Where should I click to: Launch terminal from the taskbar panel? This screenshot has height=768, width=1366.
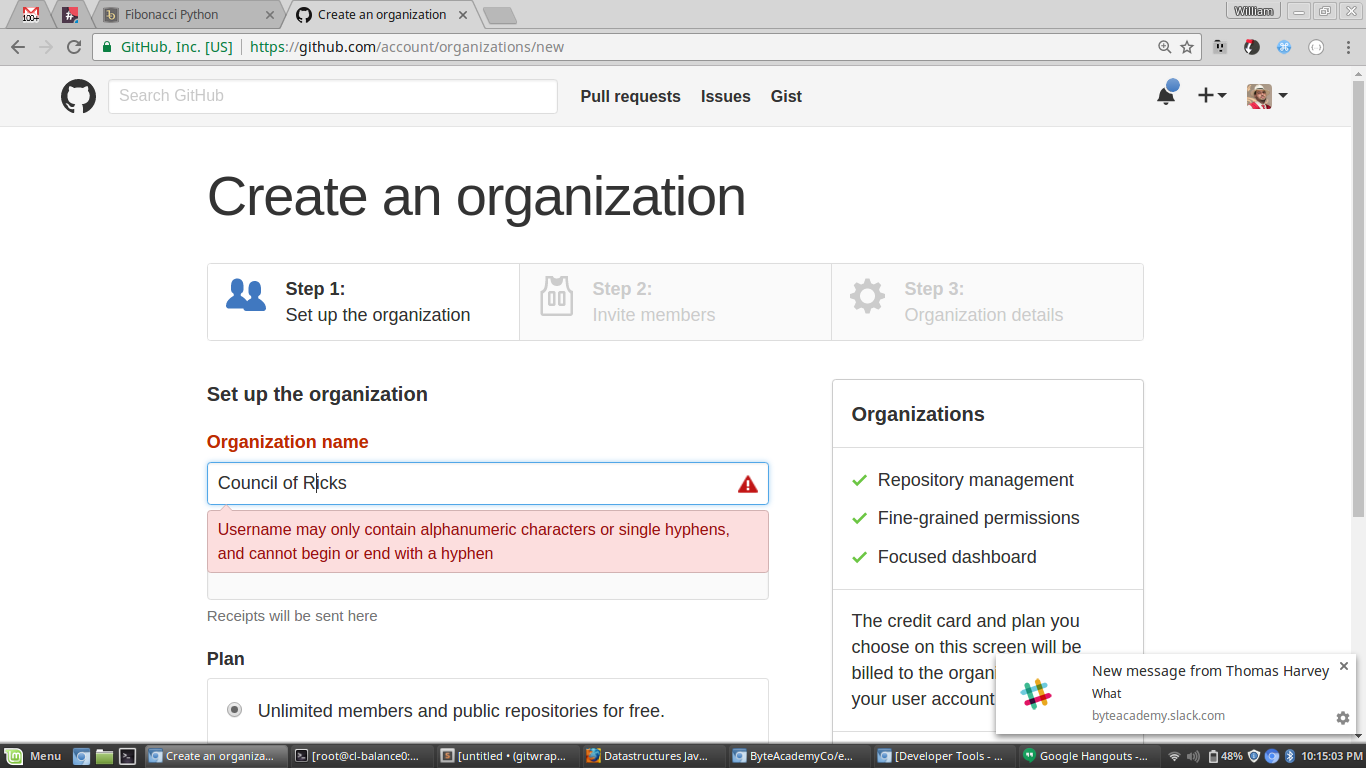coord(128,756)
